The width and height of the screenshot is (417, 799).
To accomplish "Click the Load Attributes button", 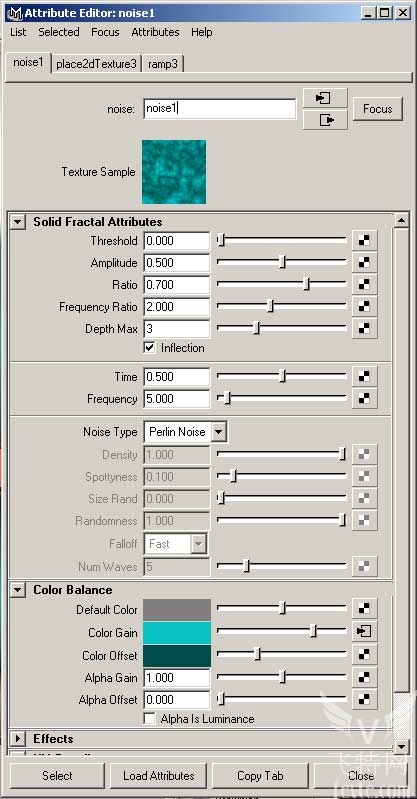I will (159, 776).
